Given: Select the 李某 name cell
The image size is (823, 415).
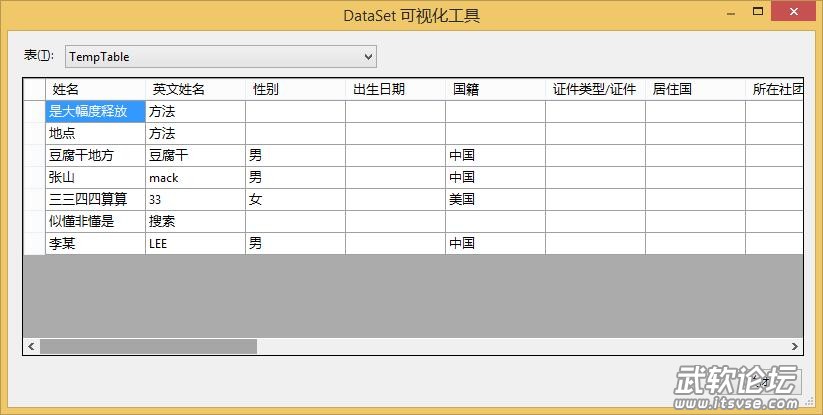Looking at the screenshot, I should 96,244.
